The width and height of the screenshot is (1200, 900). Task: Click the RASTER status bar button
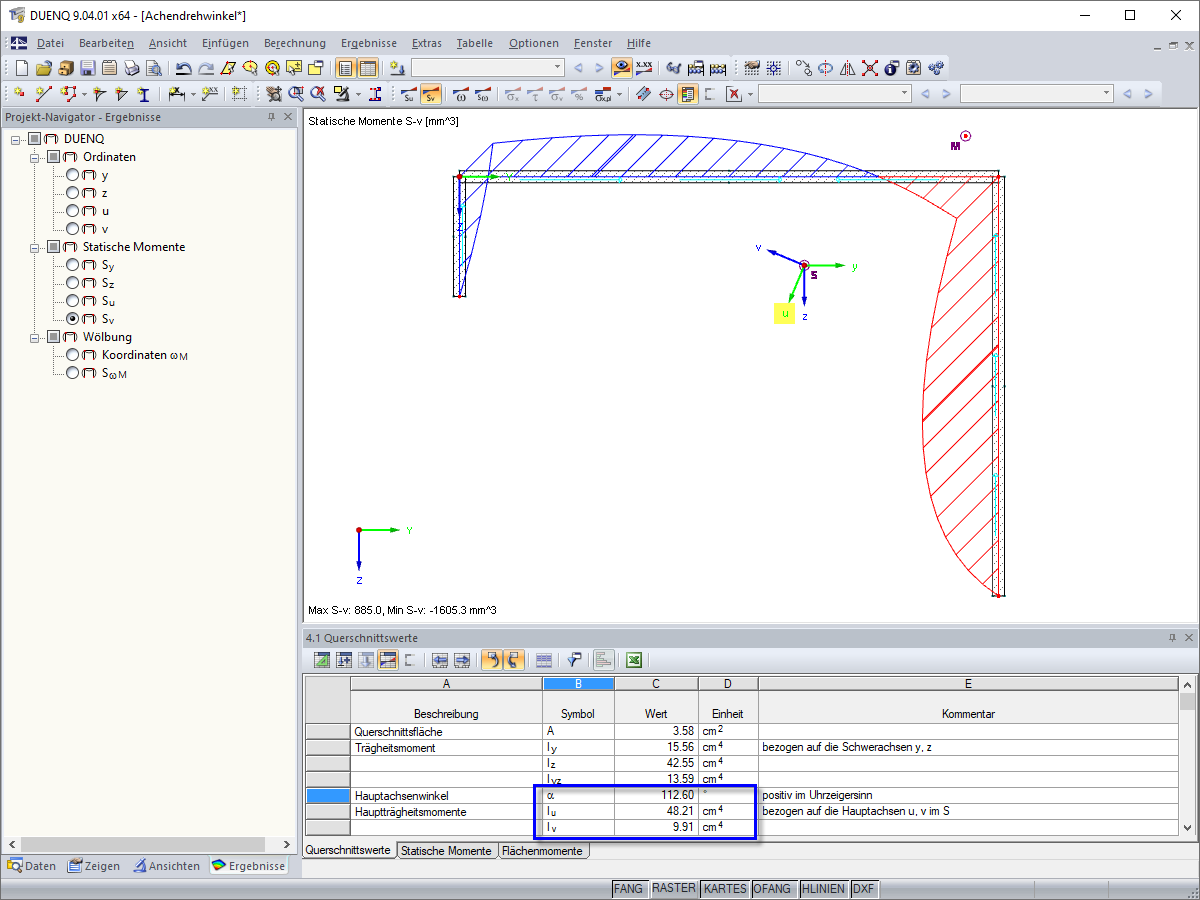[x=673, y=889]
